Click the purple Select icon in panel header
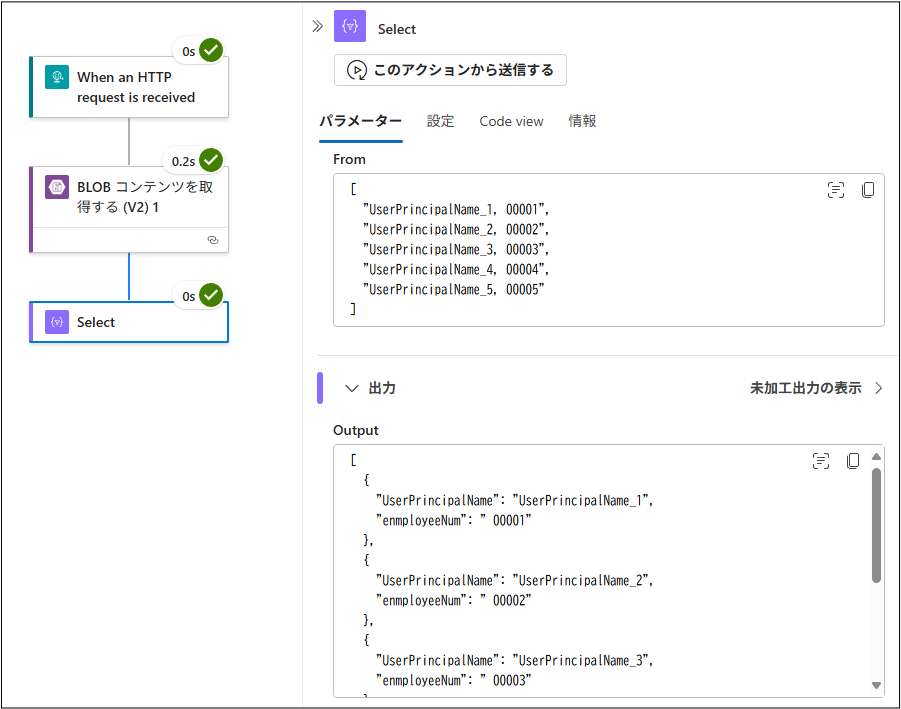The width and height of the screenshot is (901, 709). tap(350, 28)
